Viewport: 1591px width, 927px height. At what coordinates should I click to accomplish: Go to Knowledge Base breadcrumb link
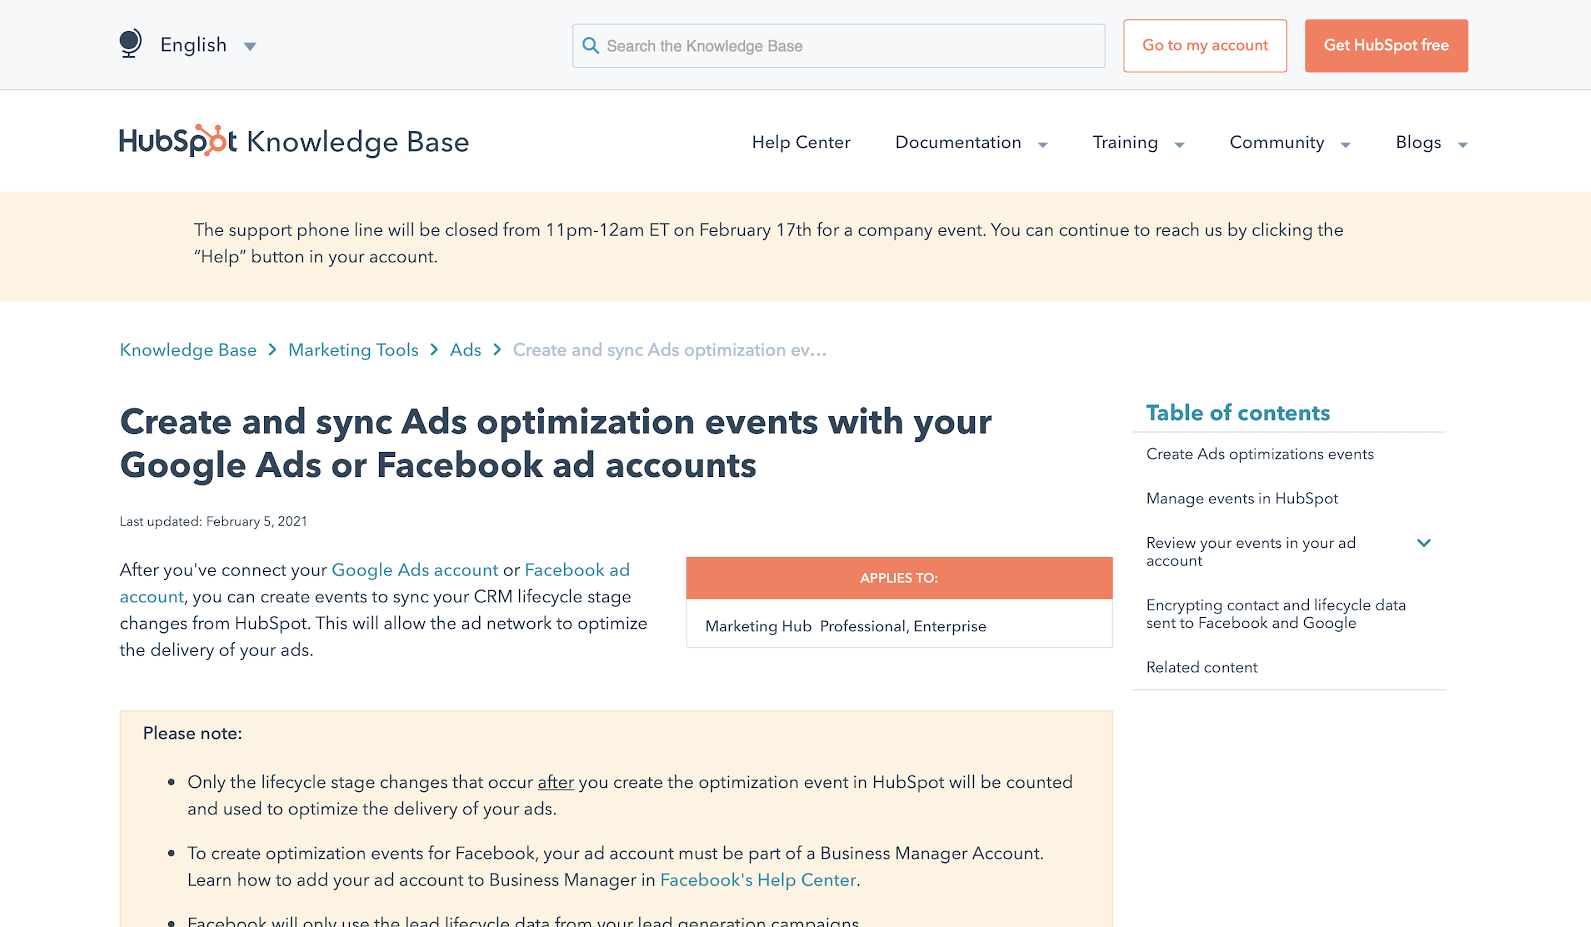click(x=188, y=350)
